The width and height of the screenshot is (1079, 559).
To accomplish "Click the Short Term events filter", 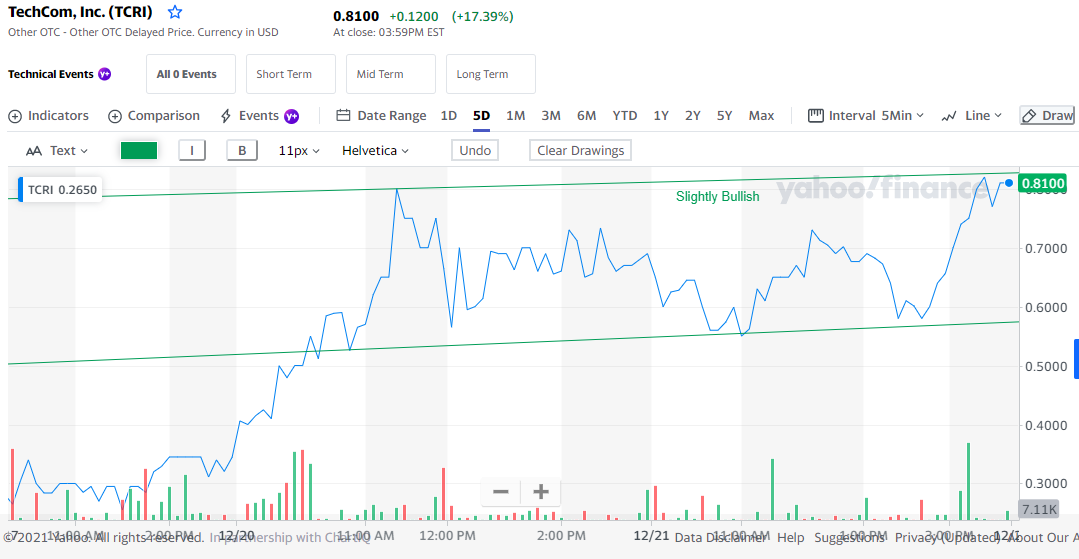I will pos(290,74).
